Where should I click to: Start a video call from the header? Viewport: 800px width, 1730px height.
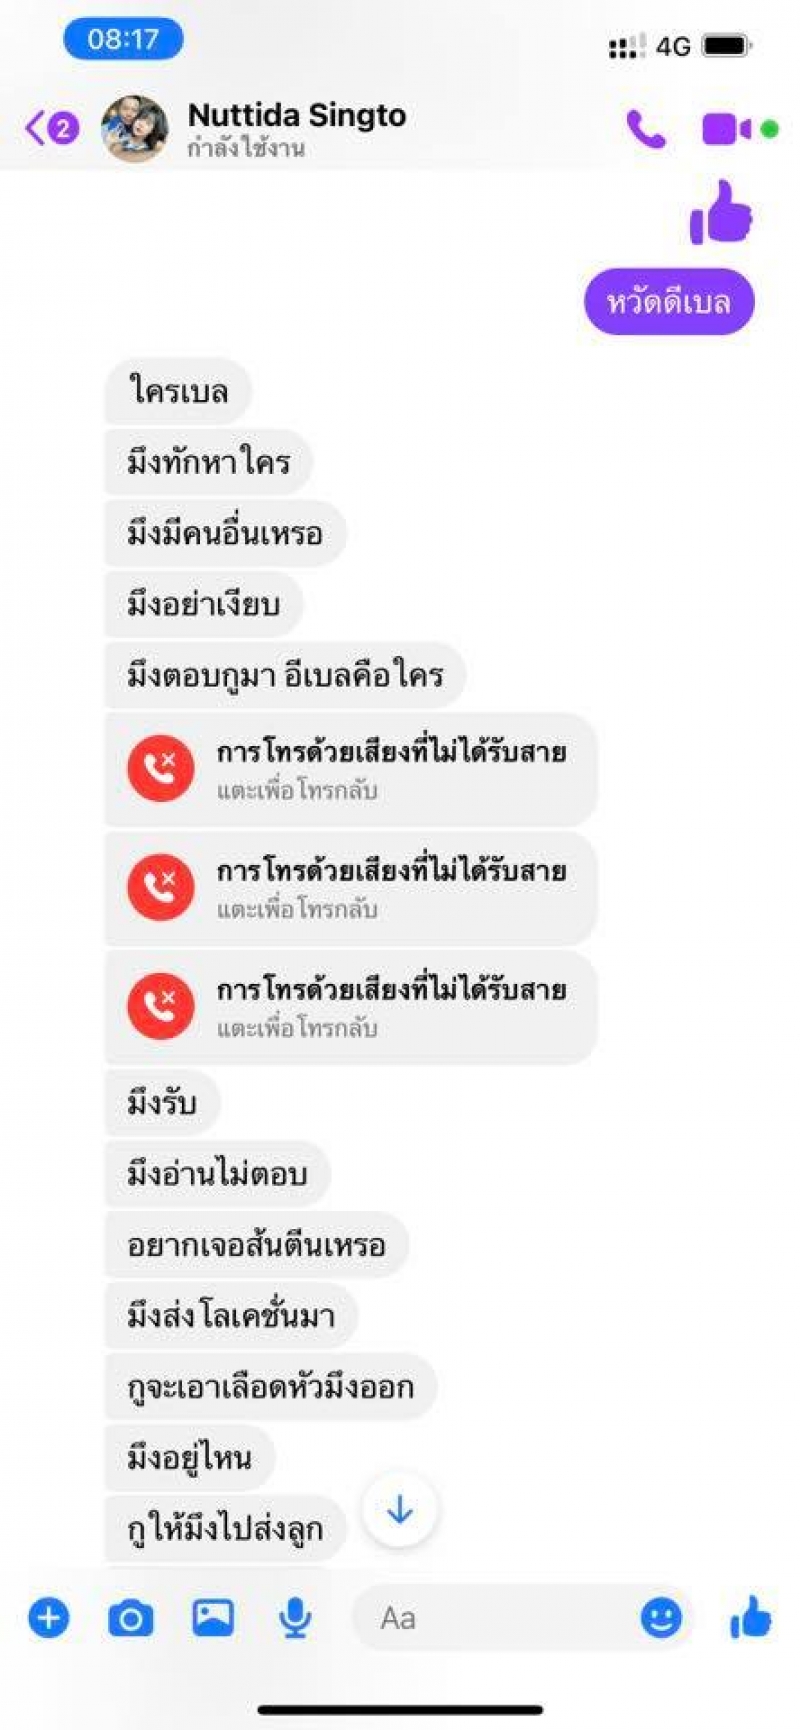coord(727,129)
